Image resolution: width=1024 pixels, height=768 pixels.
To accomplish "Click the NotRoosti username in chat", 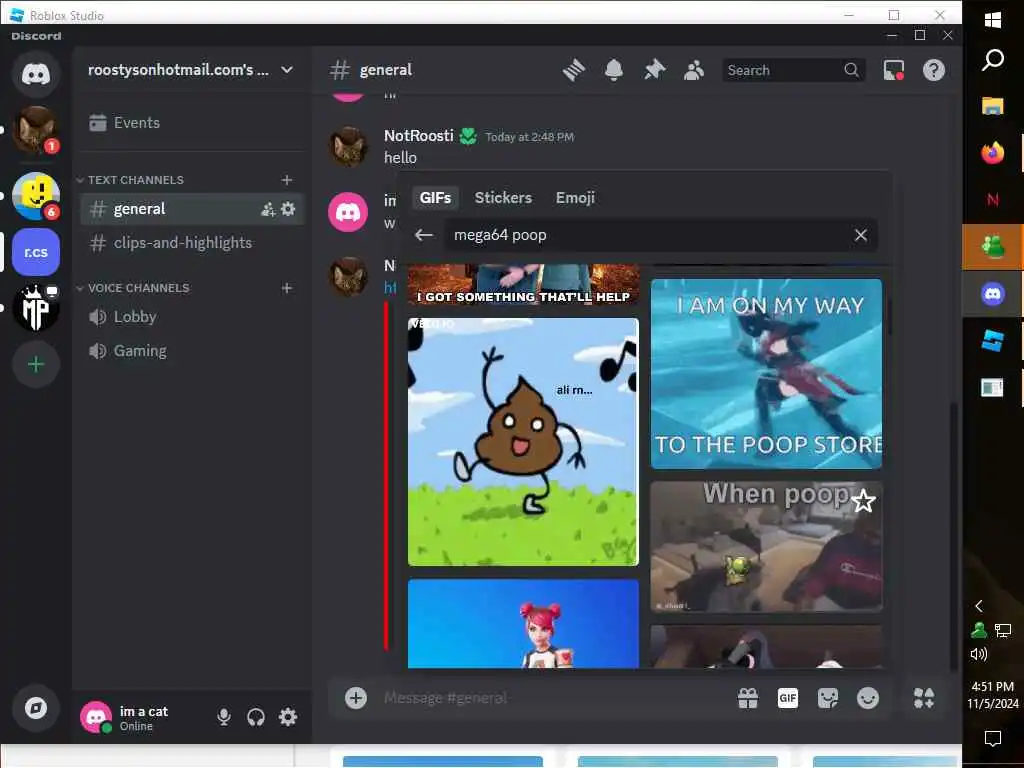I will pos(419,136).
